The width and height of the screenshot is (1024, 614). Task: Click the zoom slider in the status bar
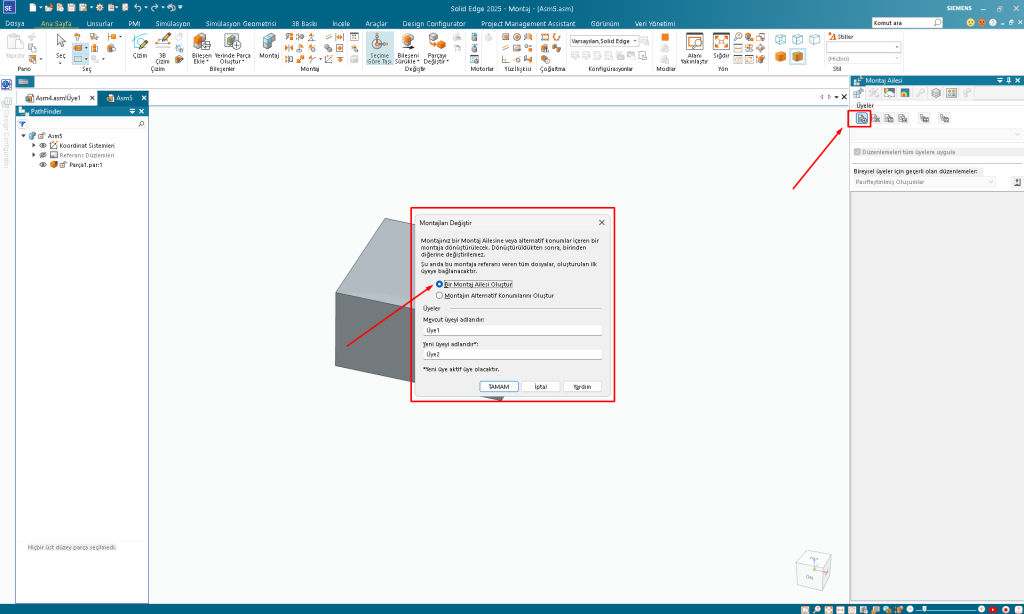tap(925, 608)
